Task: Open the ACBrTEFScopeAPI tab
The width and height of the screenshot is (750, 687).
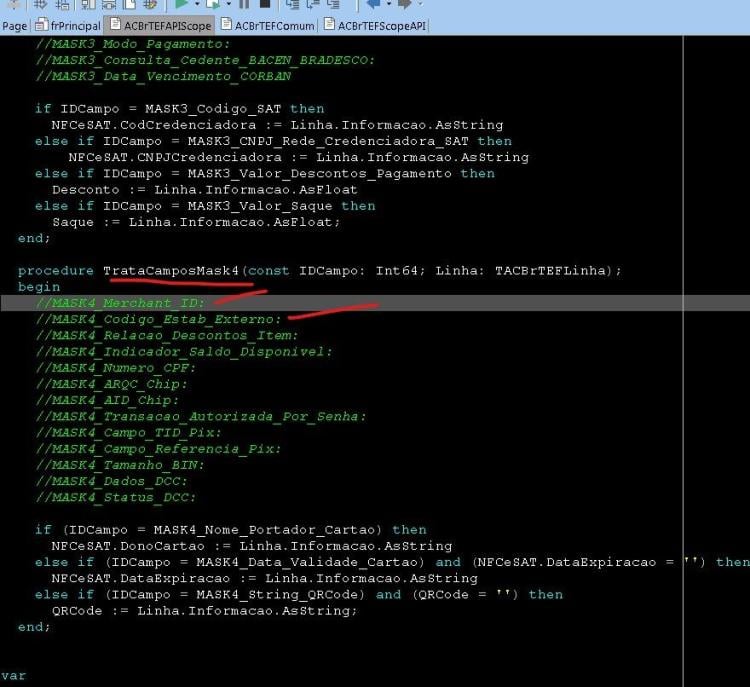Action: 375,25
